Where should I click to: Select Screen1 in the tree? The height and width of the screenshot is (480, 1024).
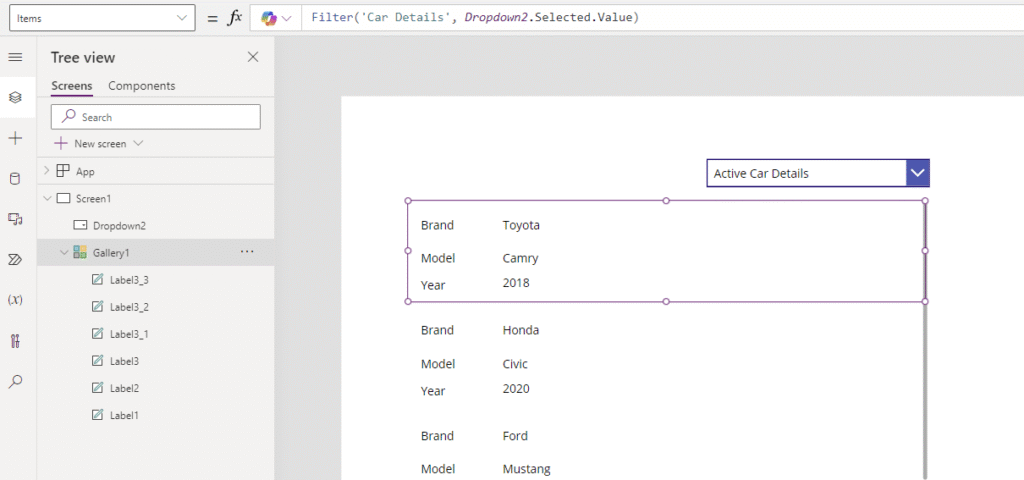(x=93, y=199)
